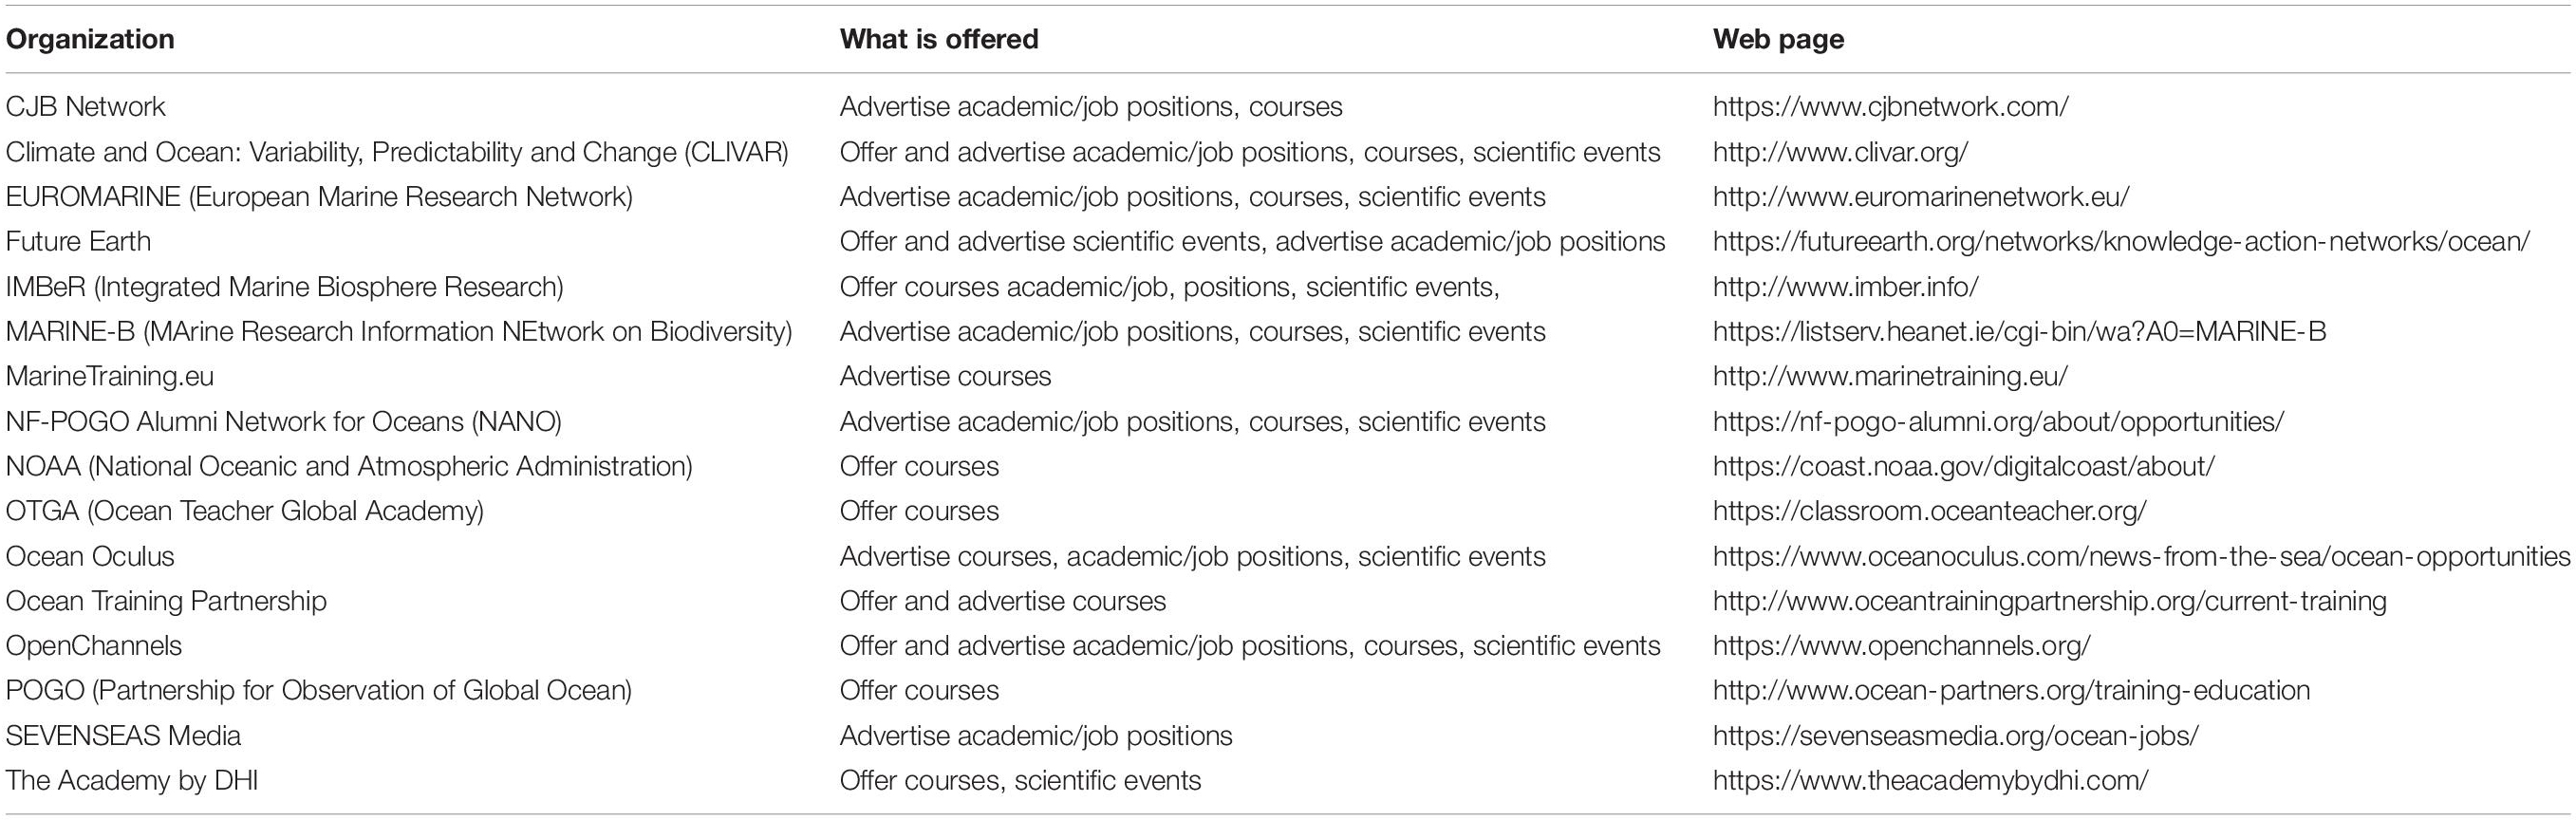Select the Organization column header
This screenshot has height=820, width=2576.
click(x=90, y=39)
